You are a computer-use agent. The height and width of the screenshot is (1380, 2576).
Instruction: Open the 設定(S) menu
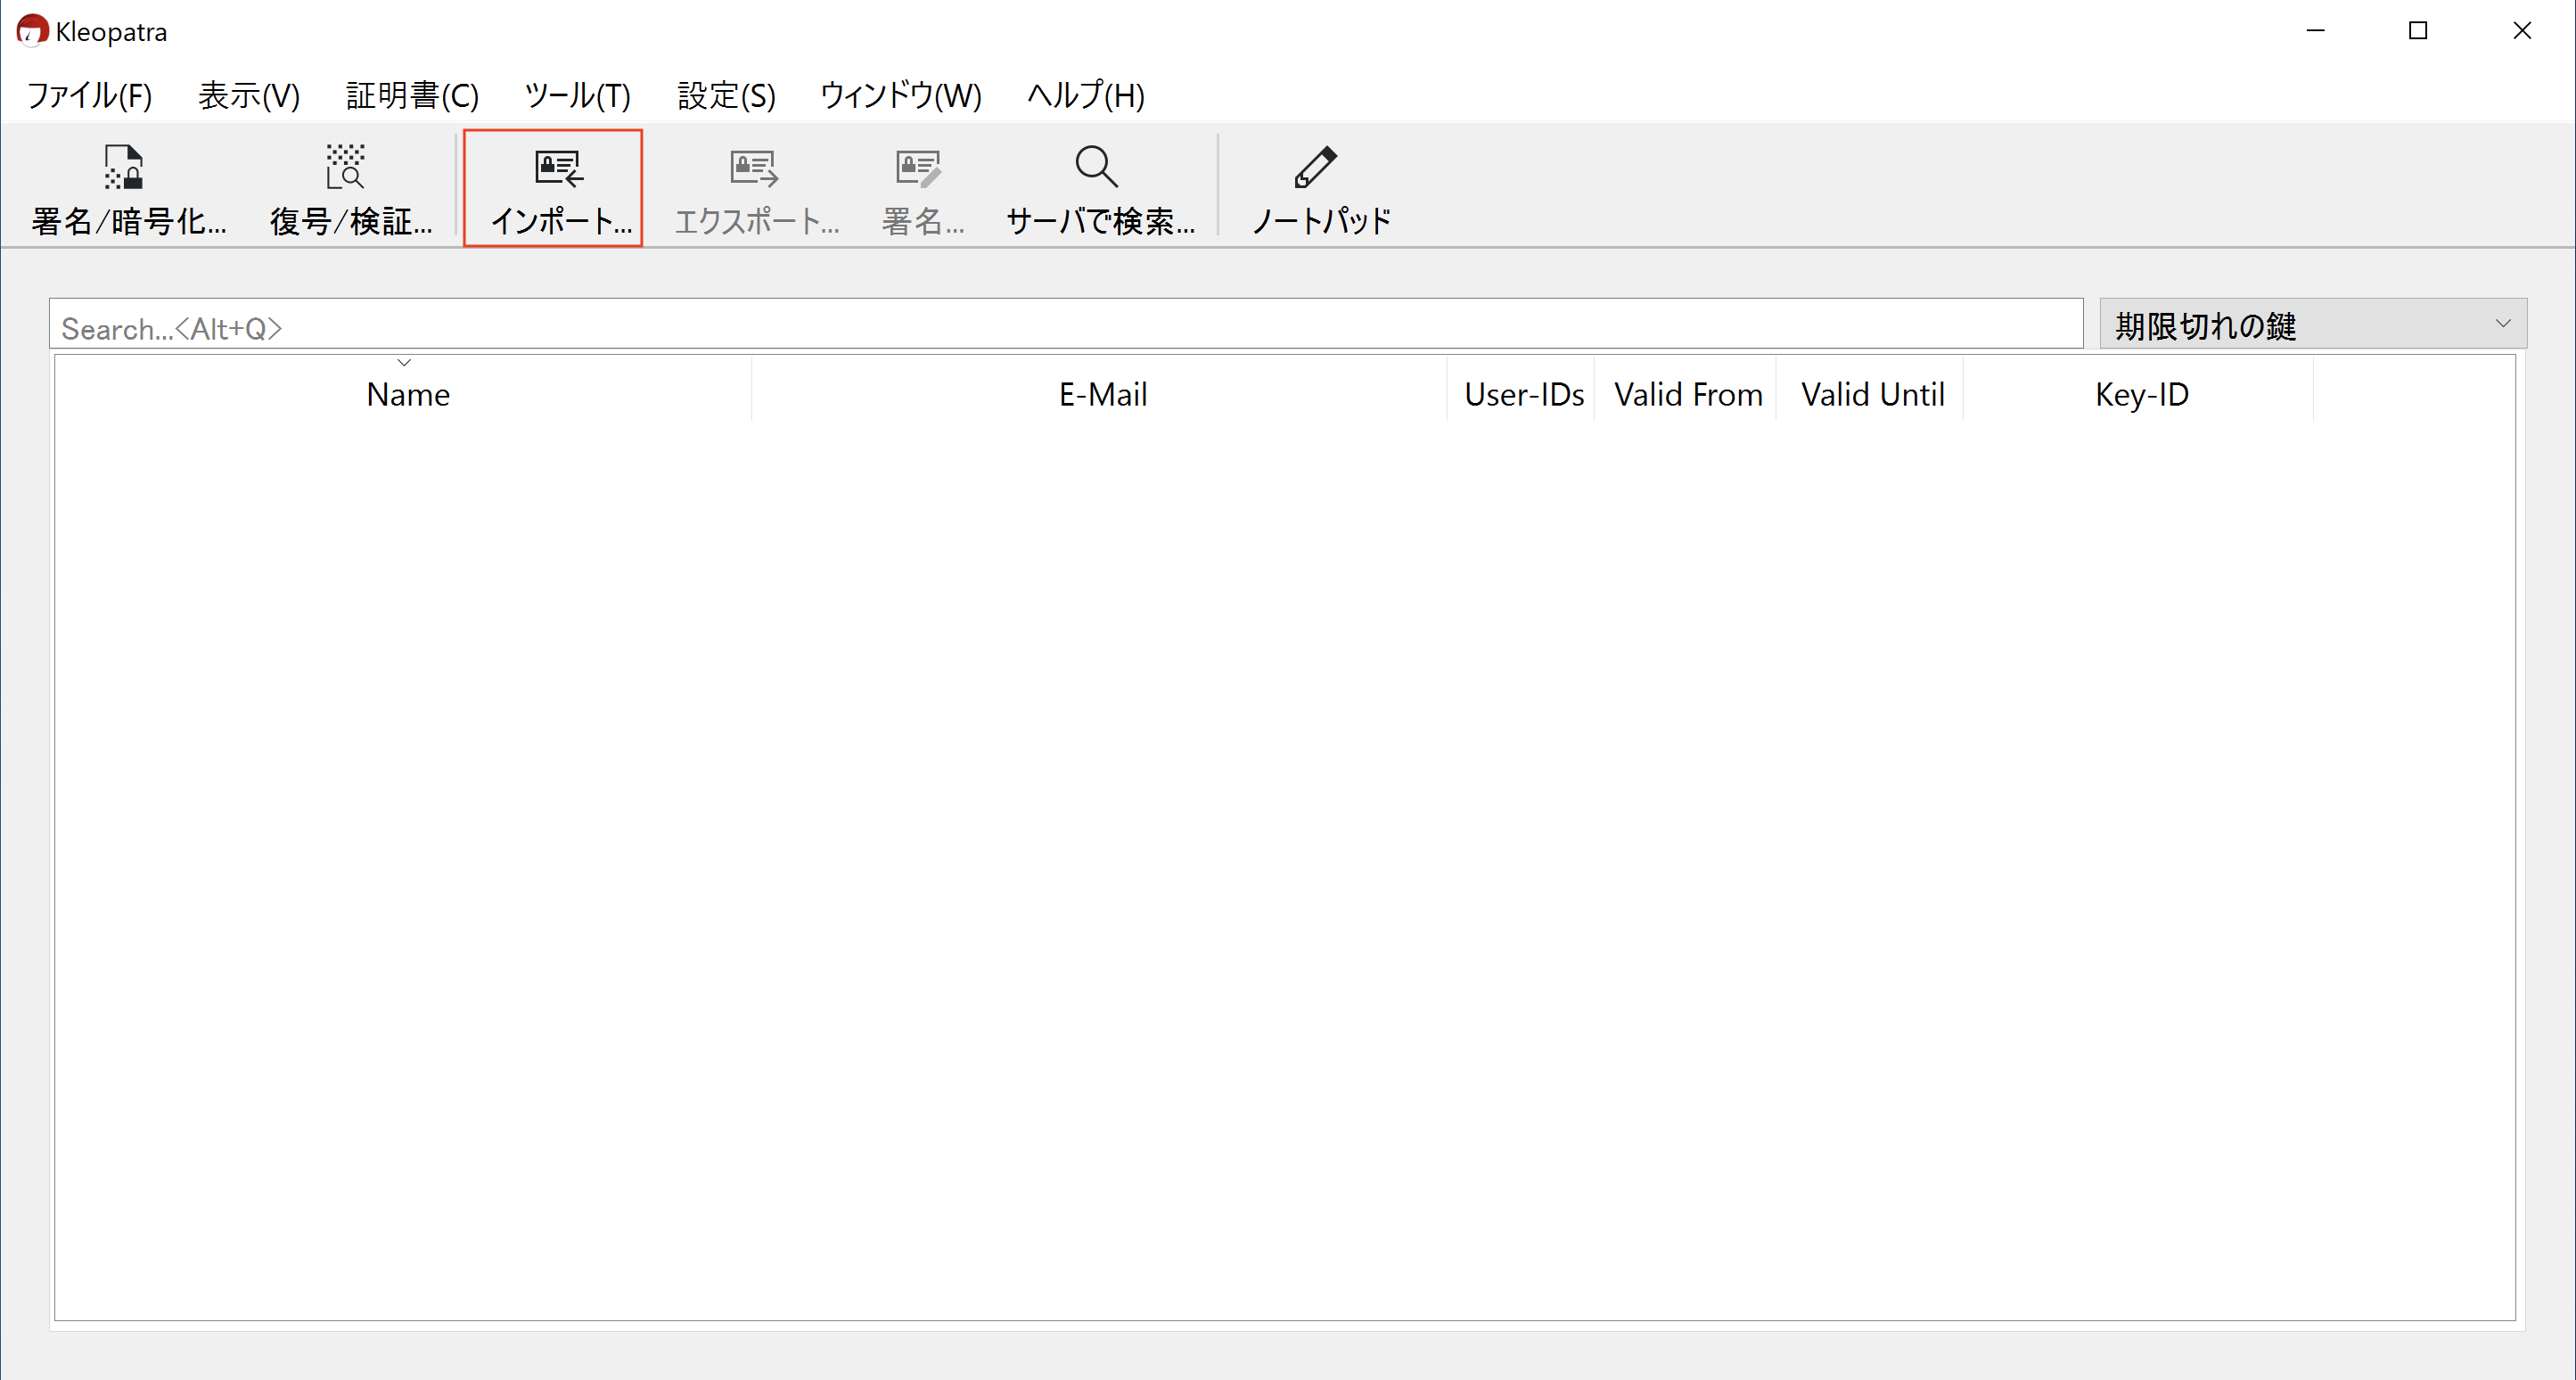[x=725, y=95]
